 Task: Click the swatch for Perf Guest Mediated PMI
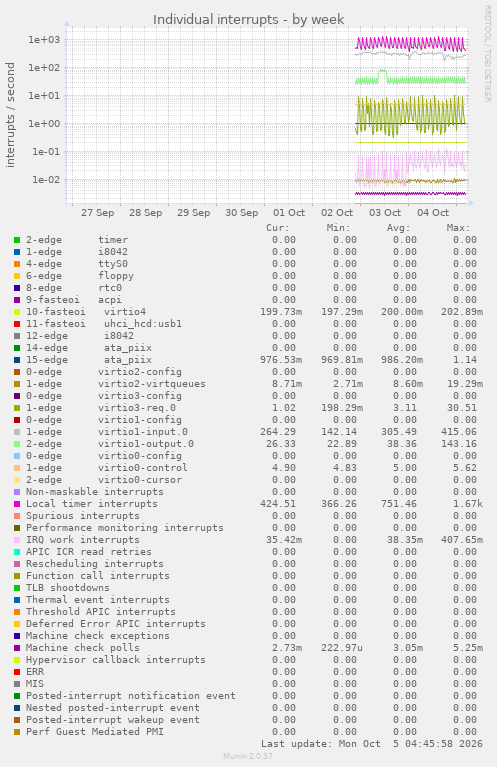click(x=17, y=732)
